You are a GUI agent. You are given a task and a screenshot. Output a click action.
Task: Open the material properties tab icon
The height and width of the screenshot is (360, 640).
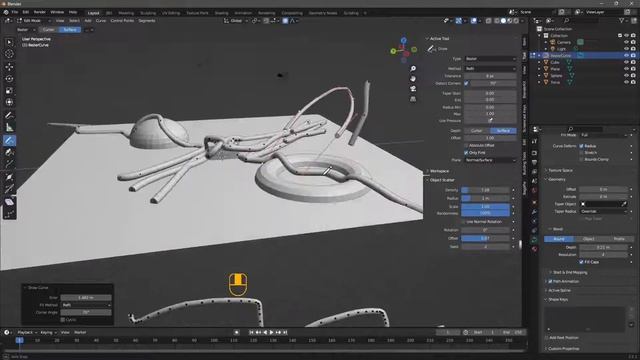point(534,249)
